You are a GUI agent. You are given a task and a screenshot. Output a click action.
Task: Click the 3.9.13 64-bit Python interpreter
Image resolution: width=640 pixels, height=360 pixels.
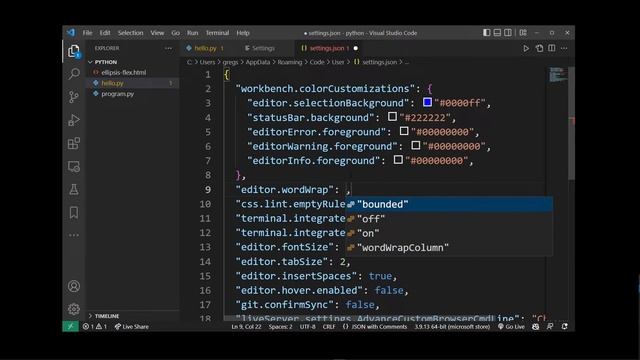coord(452,327)
